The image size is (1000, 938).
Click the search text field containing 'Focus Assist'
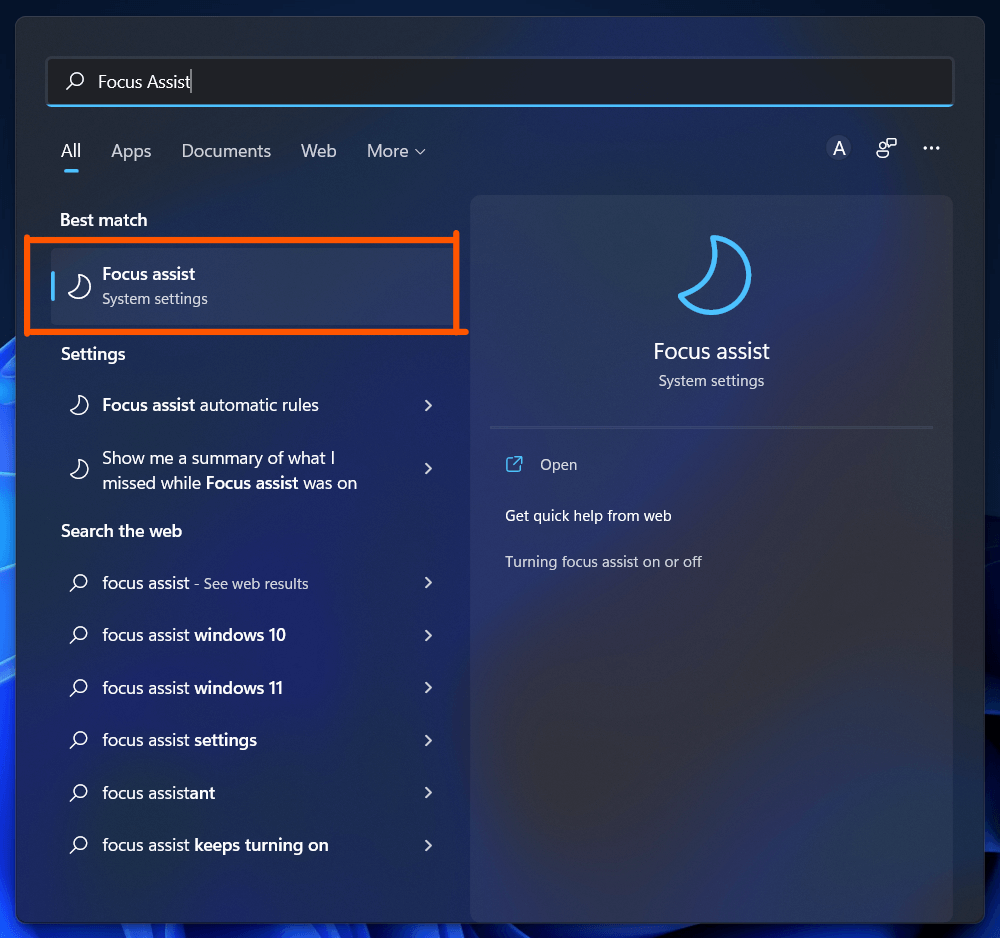click(500, 82)
